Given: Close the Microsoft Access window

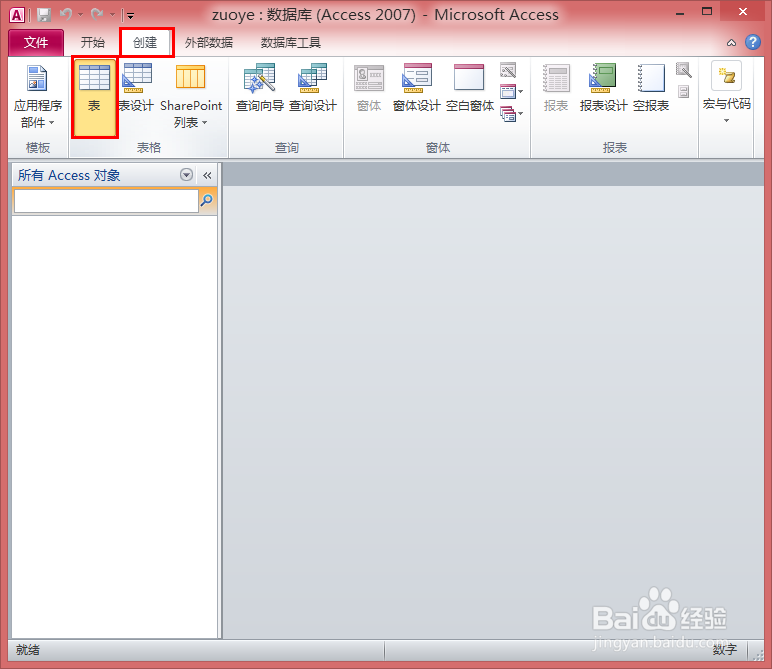Looking at the screenshot, I should [x=742, y=12].
